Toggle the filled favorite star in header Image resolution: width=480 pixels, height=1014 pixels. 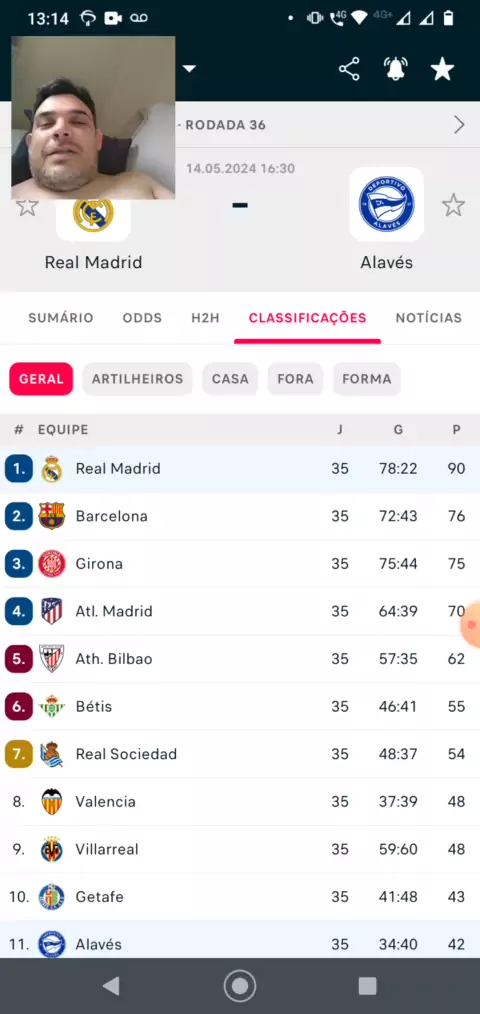pyautogui.click(x=442, y=69)
